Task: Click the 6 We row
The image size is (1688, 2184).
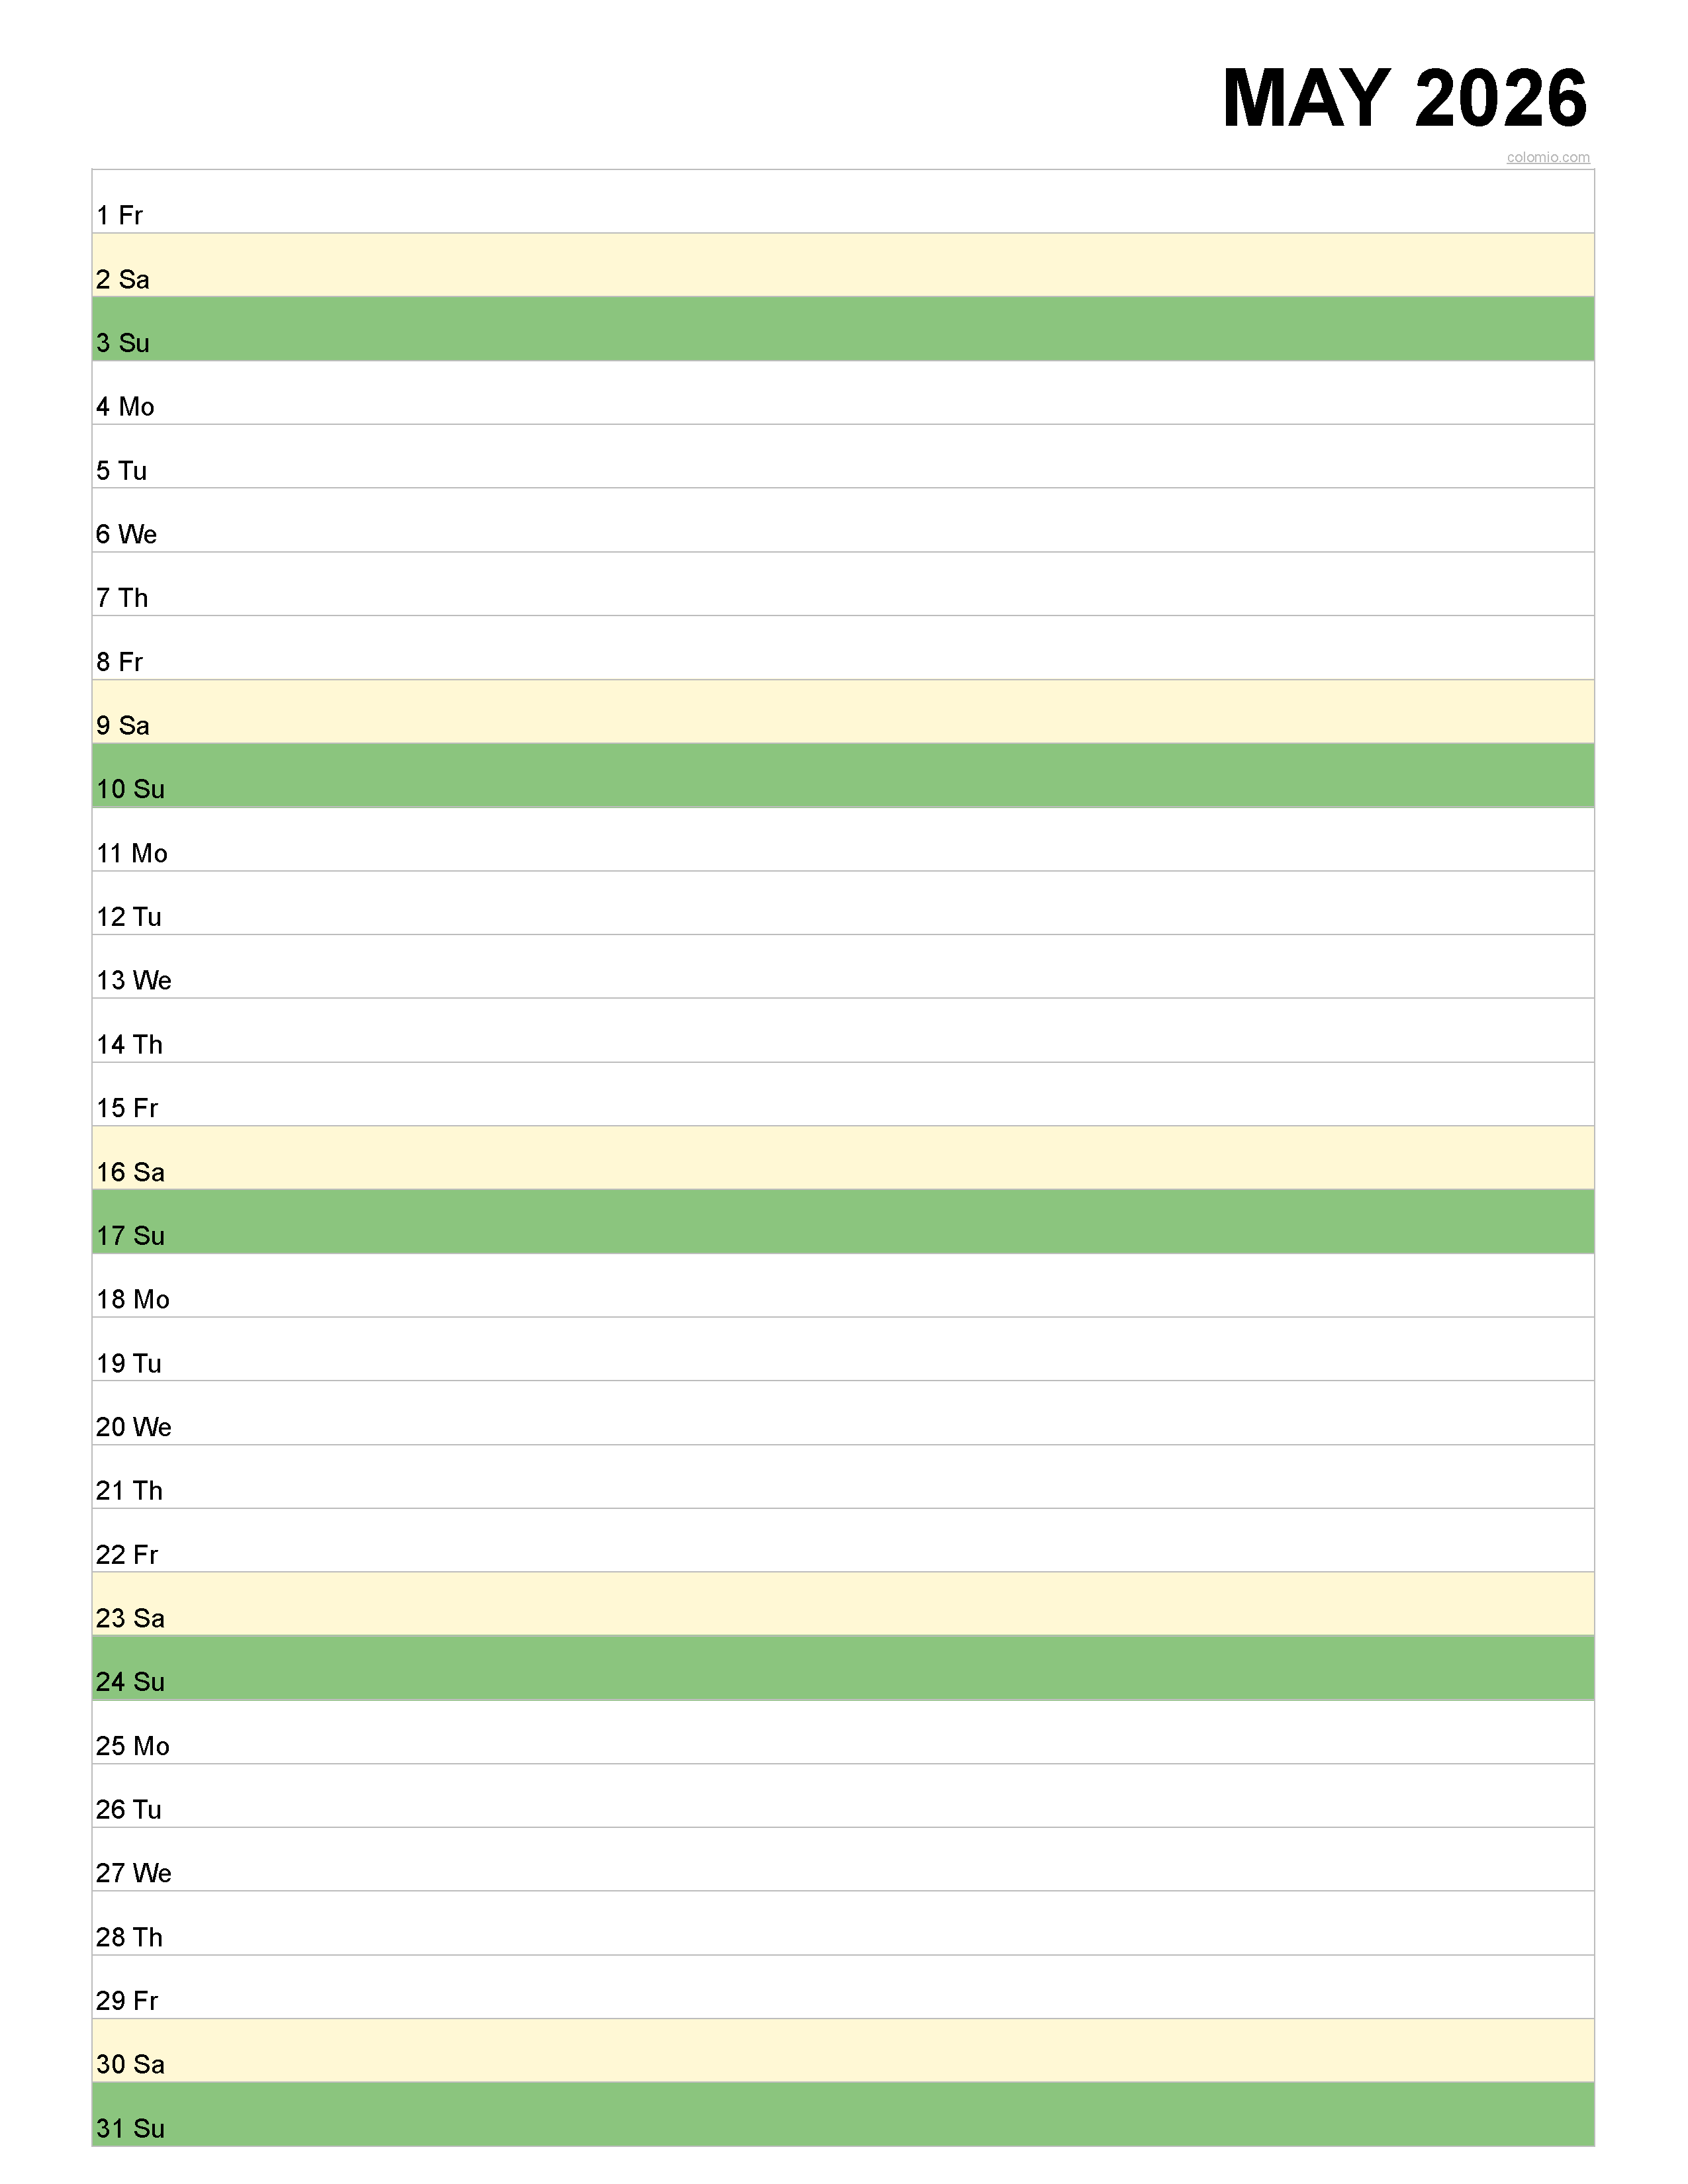Action: click(x=843, y=520)
